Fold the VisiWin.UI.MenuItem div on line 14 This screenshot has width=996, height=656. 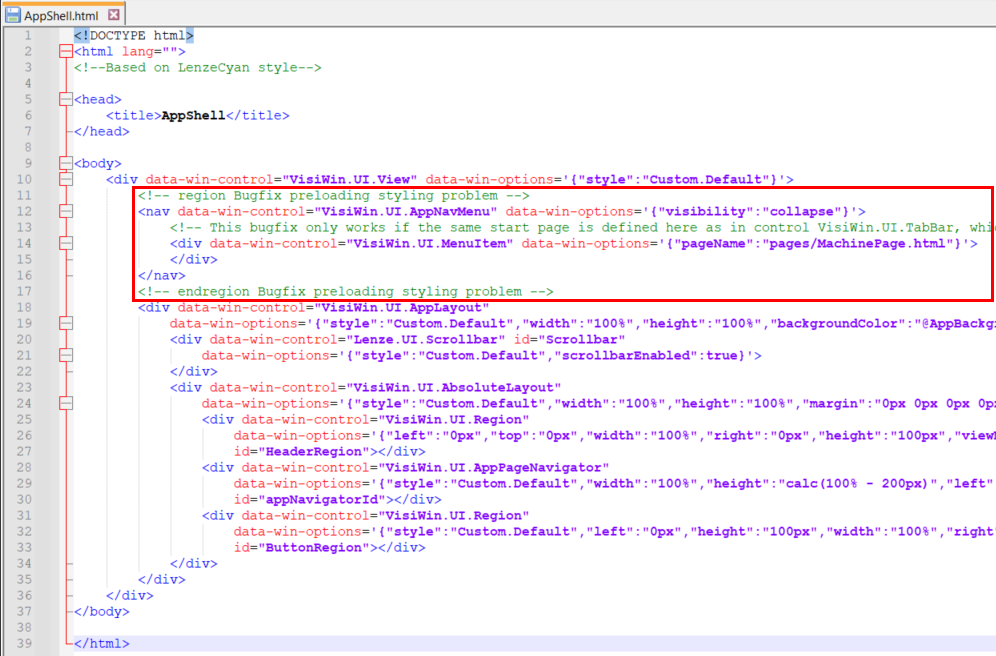point(66,244)
